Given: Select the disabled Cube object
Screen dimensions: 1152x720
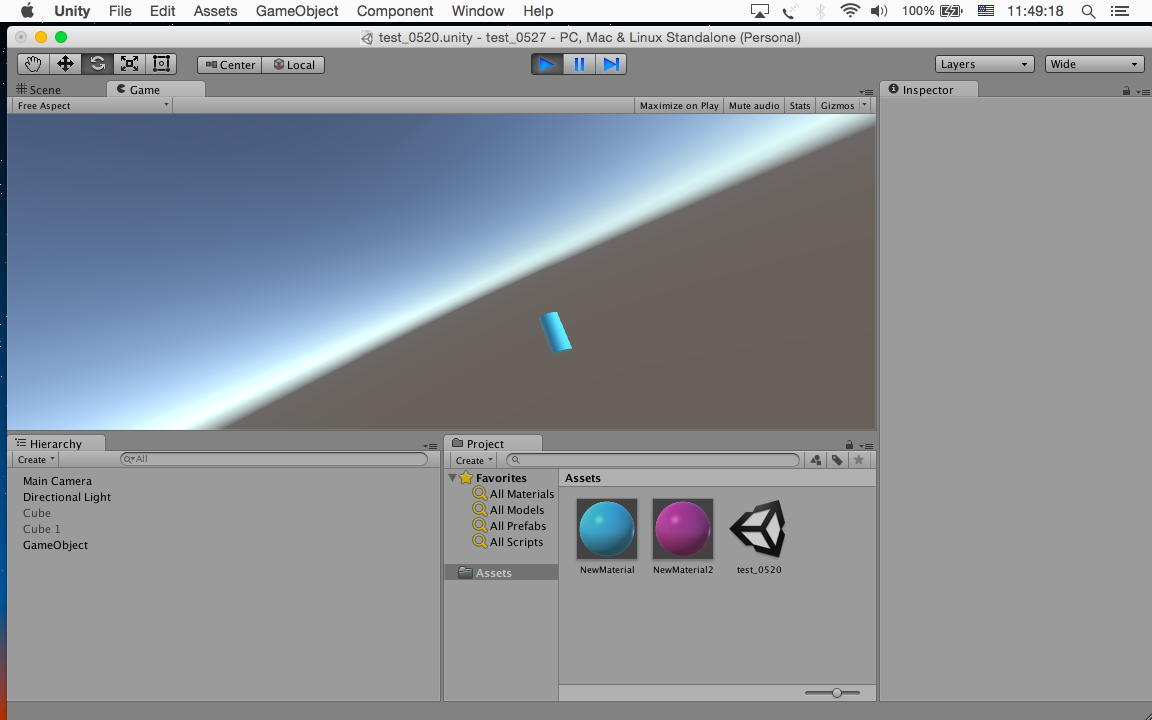Looking at the screenshot, I should (37, 513).
